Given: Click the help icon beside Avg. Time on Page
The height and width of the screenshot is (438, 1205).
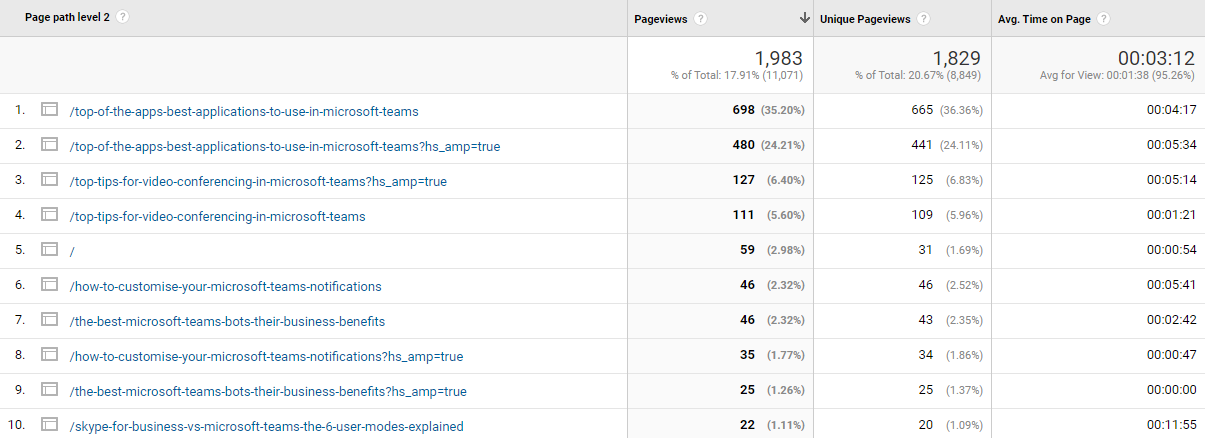Looking at the screenshot, I should click(x=1103, y=19).
